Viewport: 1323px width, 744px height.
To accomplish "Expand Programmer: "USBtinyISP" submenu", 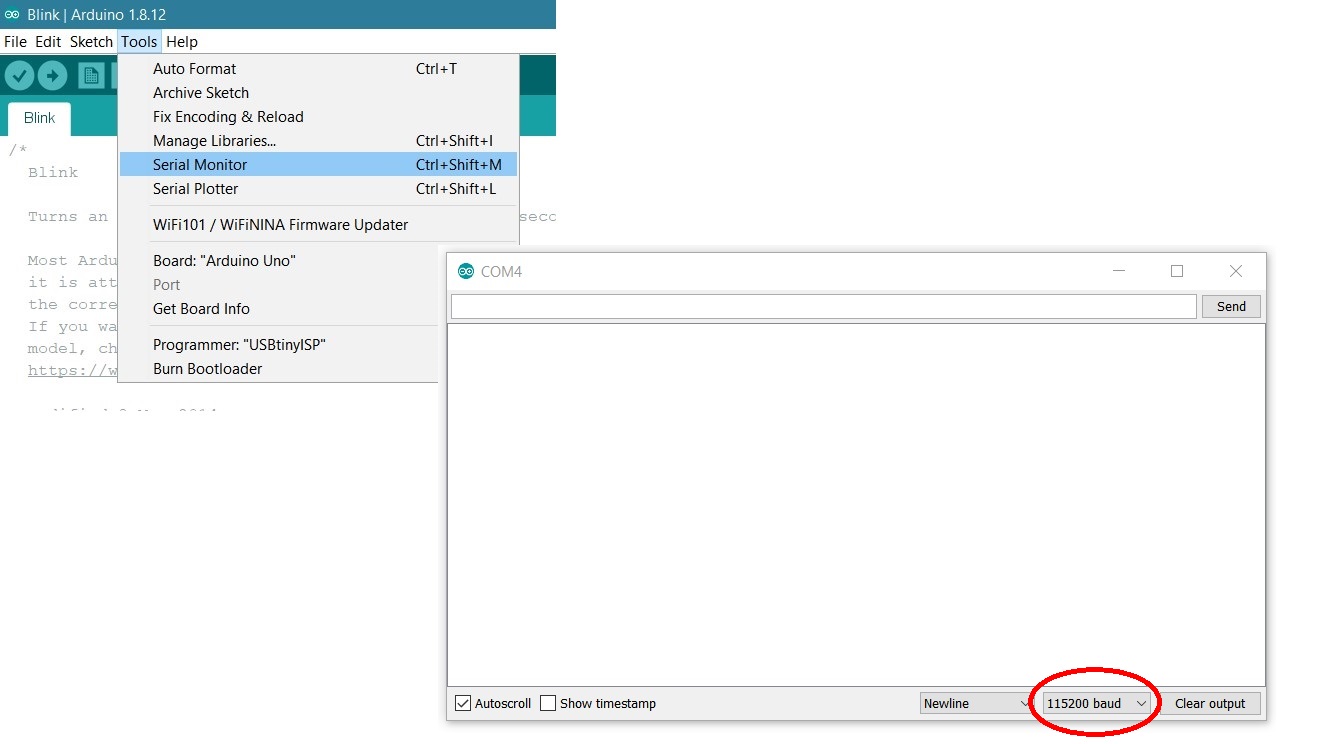I will [280, 345].
